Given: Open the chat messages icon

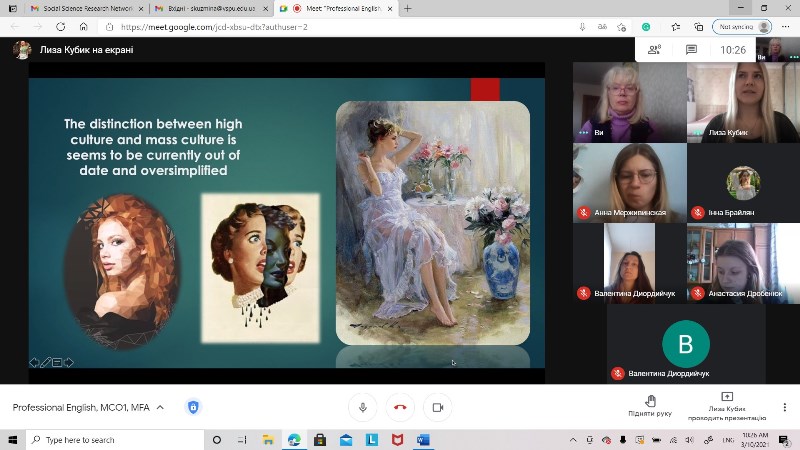Looking at the screenshot, I should tap(691, 49).
